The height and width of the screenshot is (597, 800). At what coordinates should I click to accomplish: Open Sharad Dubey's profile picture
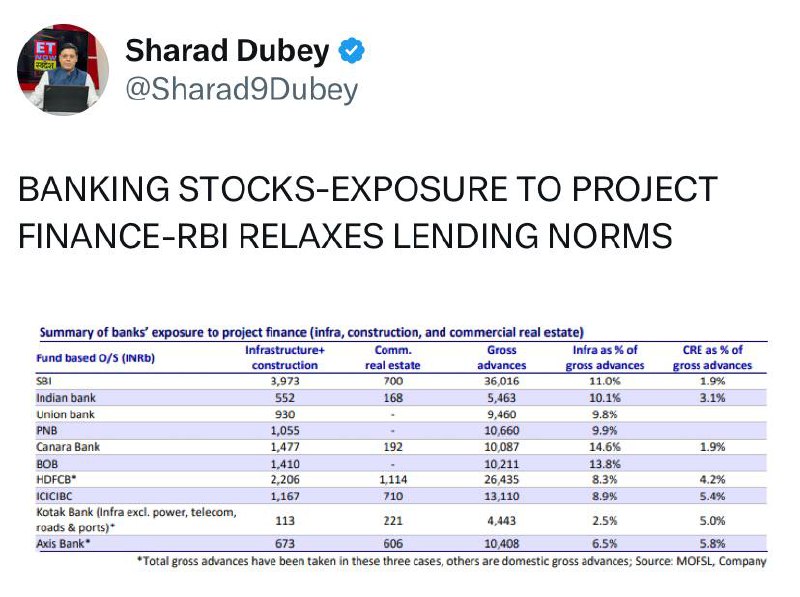pyautogui.click(x=63, y=70)
